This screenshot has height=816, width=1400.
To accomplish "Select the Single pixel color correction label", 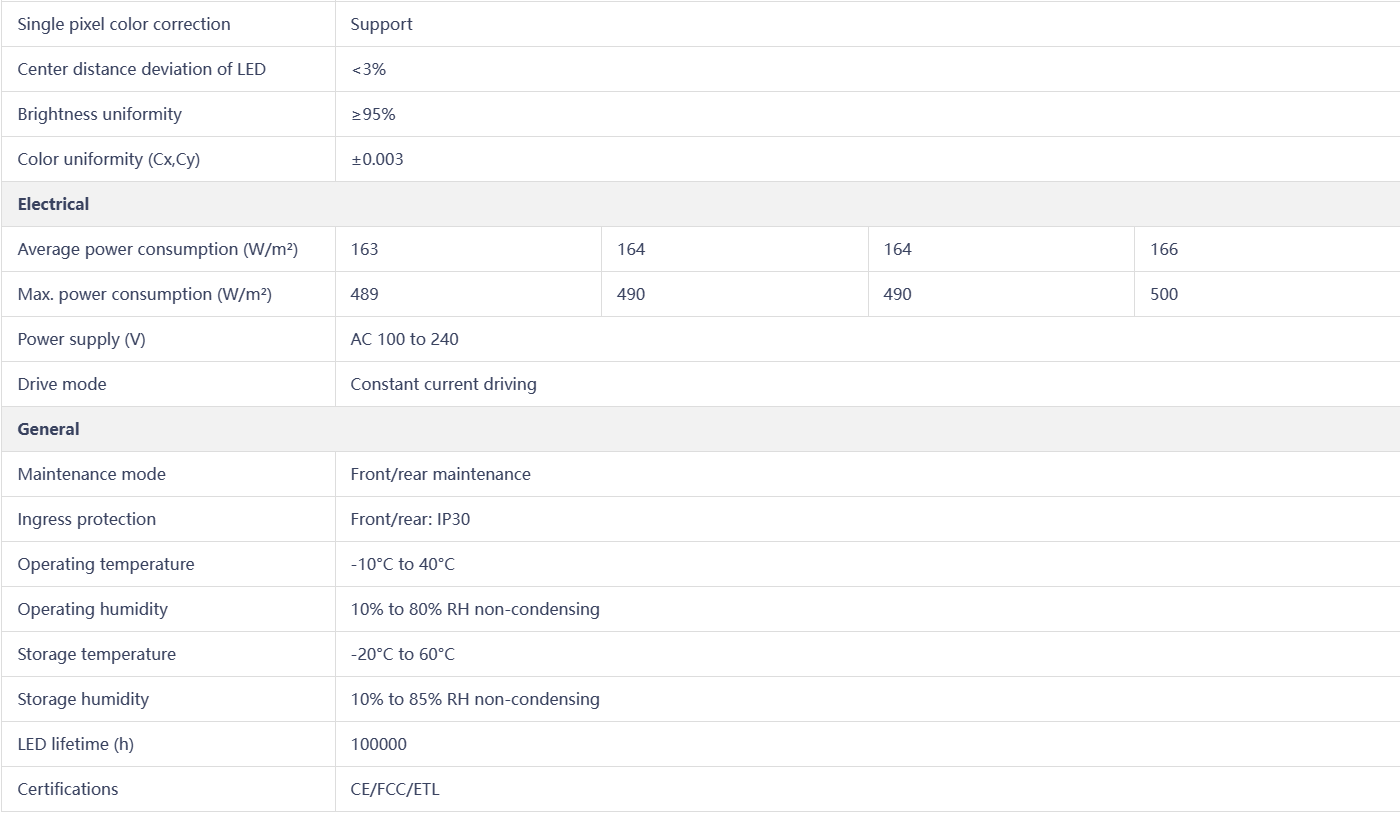I will pyautogui.click(x=124, y=24).
